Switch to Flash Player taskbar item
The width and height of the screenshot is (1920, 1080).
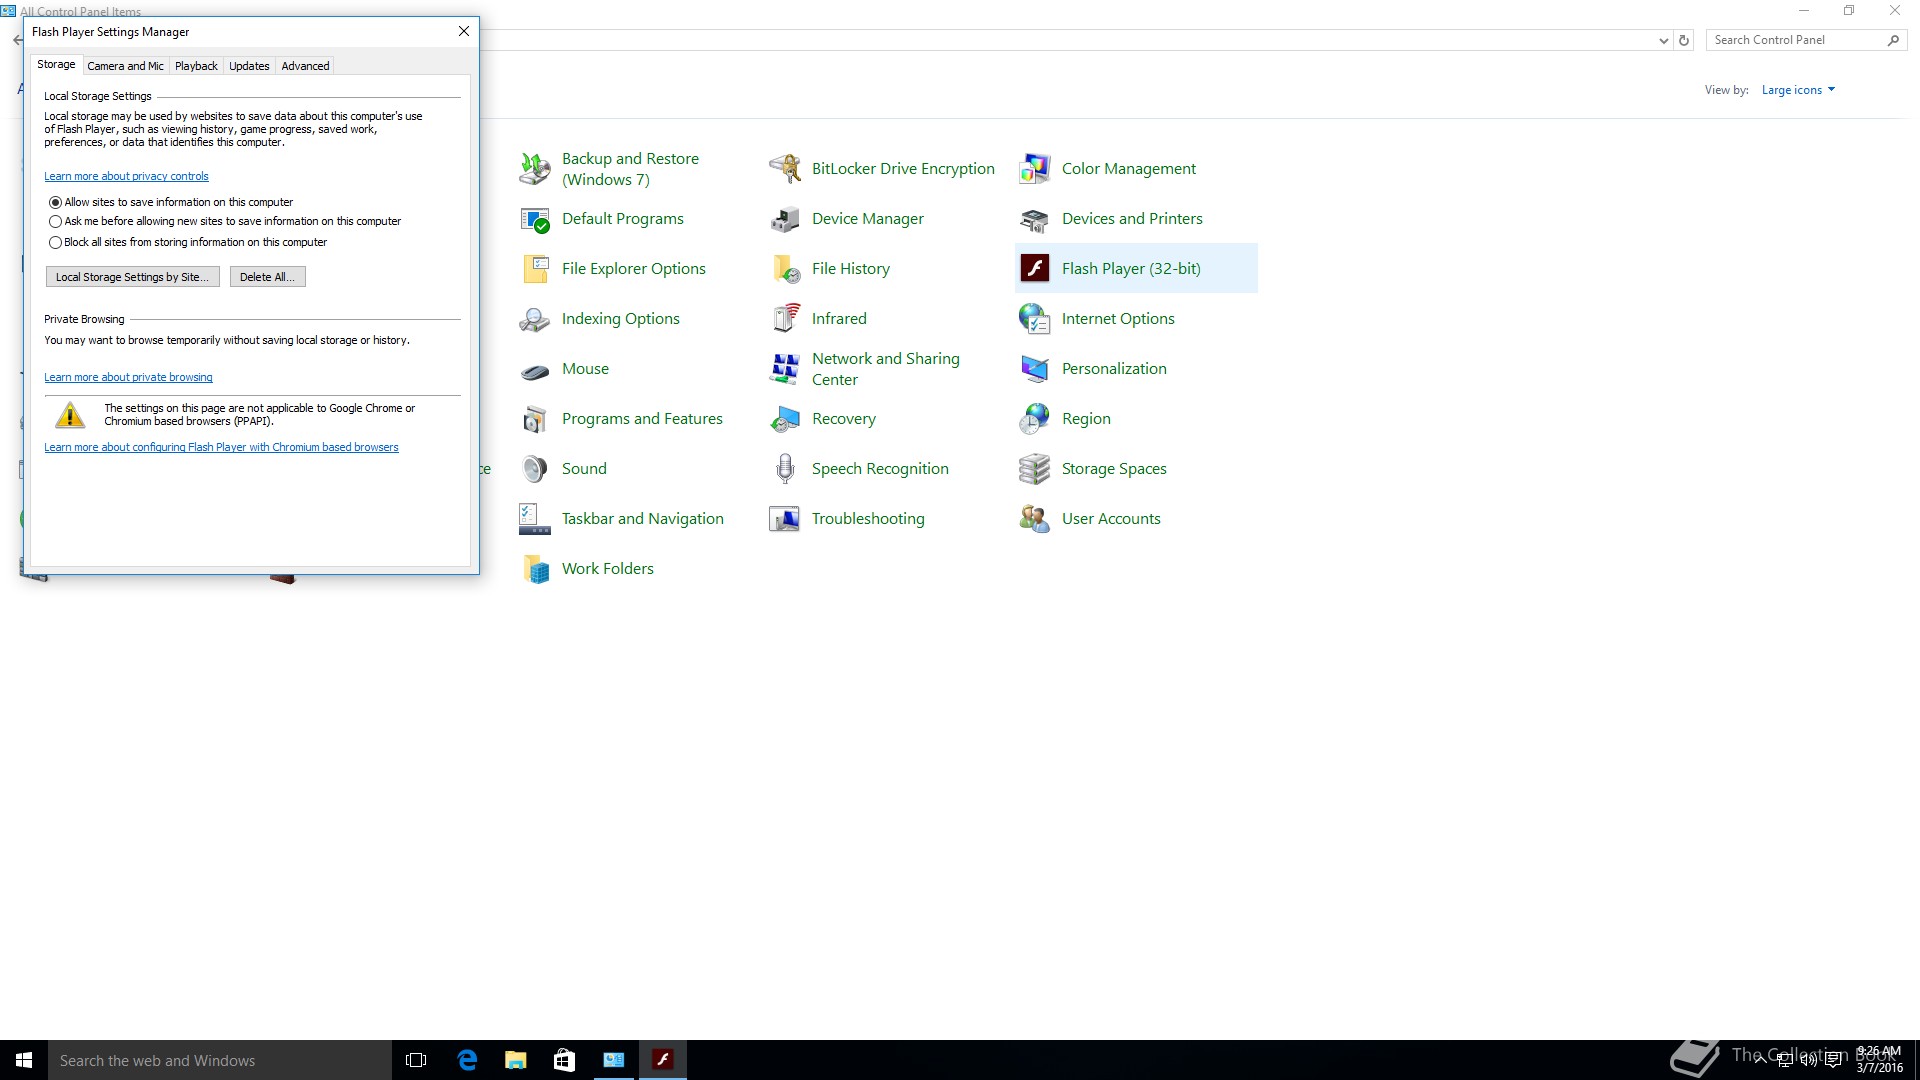click(x=662, y=1060)
